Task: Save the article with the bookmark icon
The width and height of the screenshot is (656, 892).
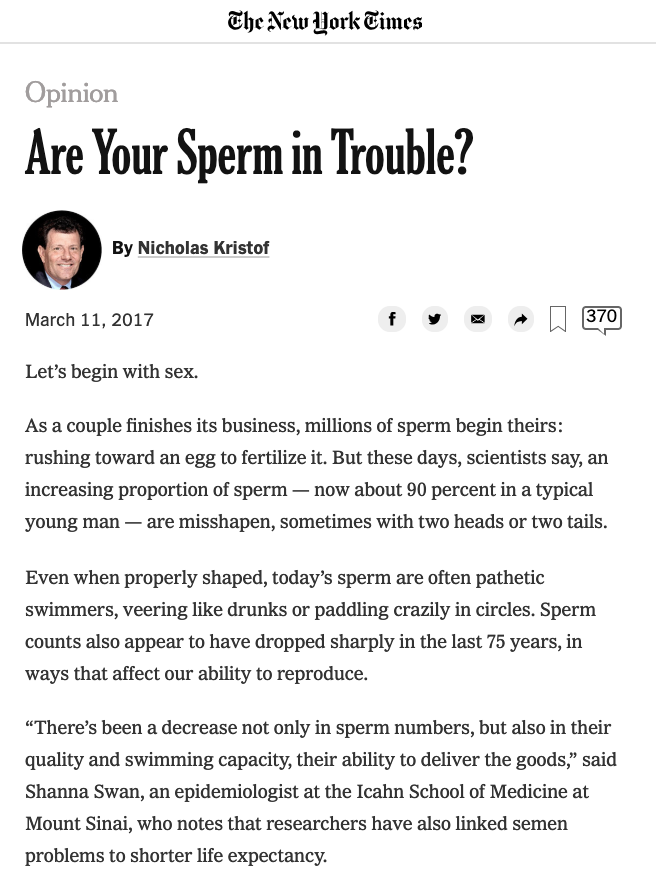Action: [558, 319]
